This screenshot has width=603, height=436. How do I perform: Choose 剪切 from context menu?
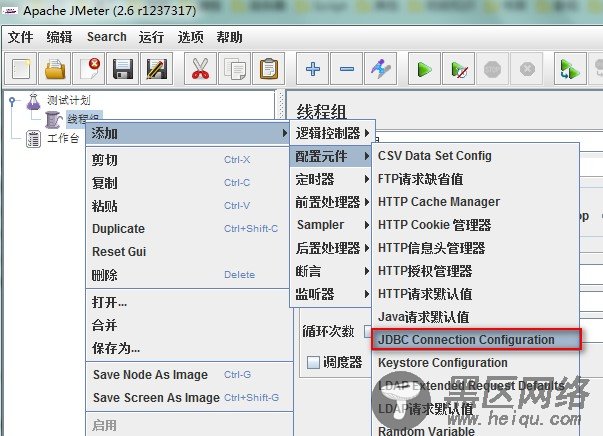pos(187,160)
